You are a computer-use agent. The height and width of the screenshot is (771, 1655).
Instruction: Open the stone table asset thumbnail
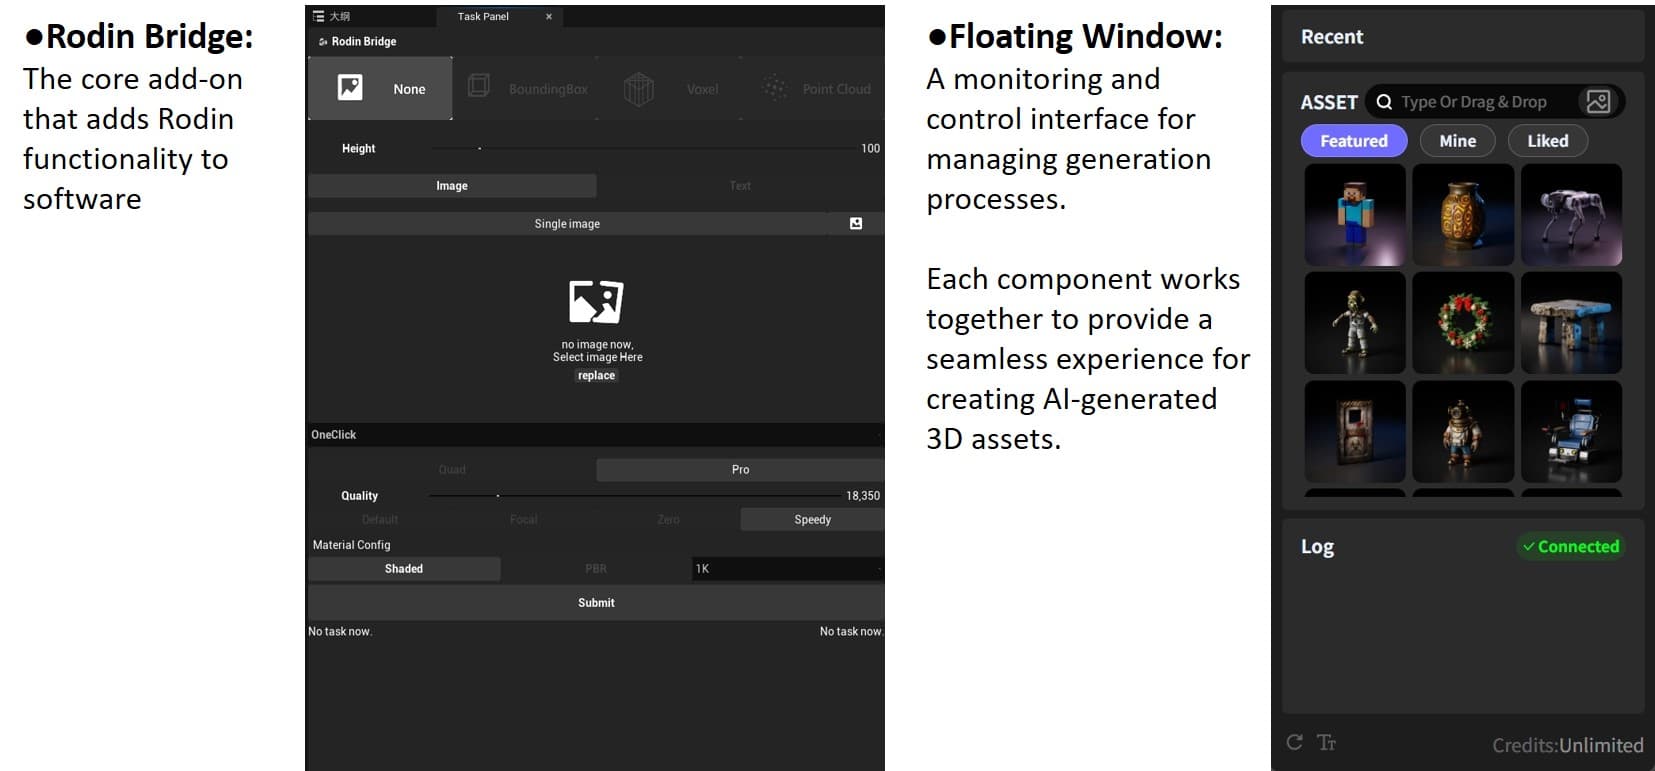coord(1571,323)
